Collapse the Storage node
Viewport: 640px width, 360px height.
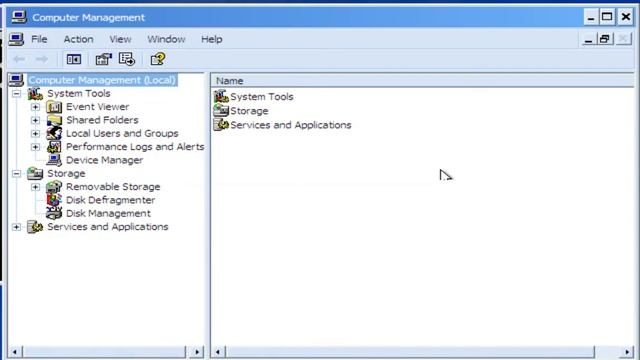tap(16, 174)
